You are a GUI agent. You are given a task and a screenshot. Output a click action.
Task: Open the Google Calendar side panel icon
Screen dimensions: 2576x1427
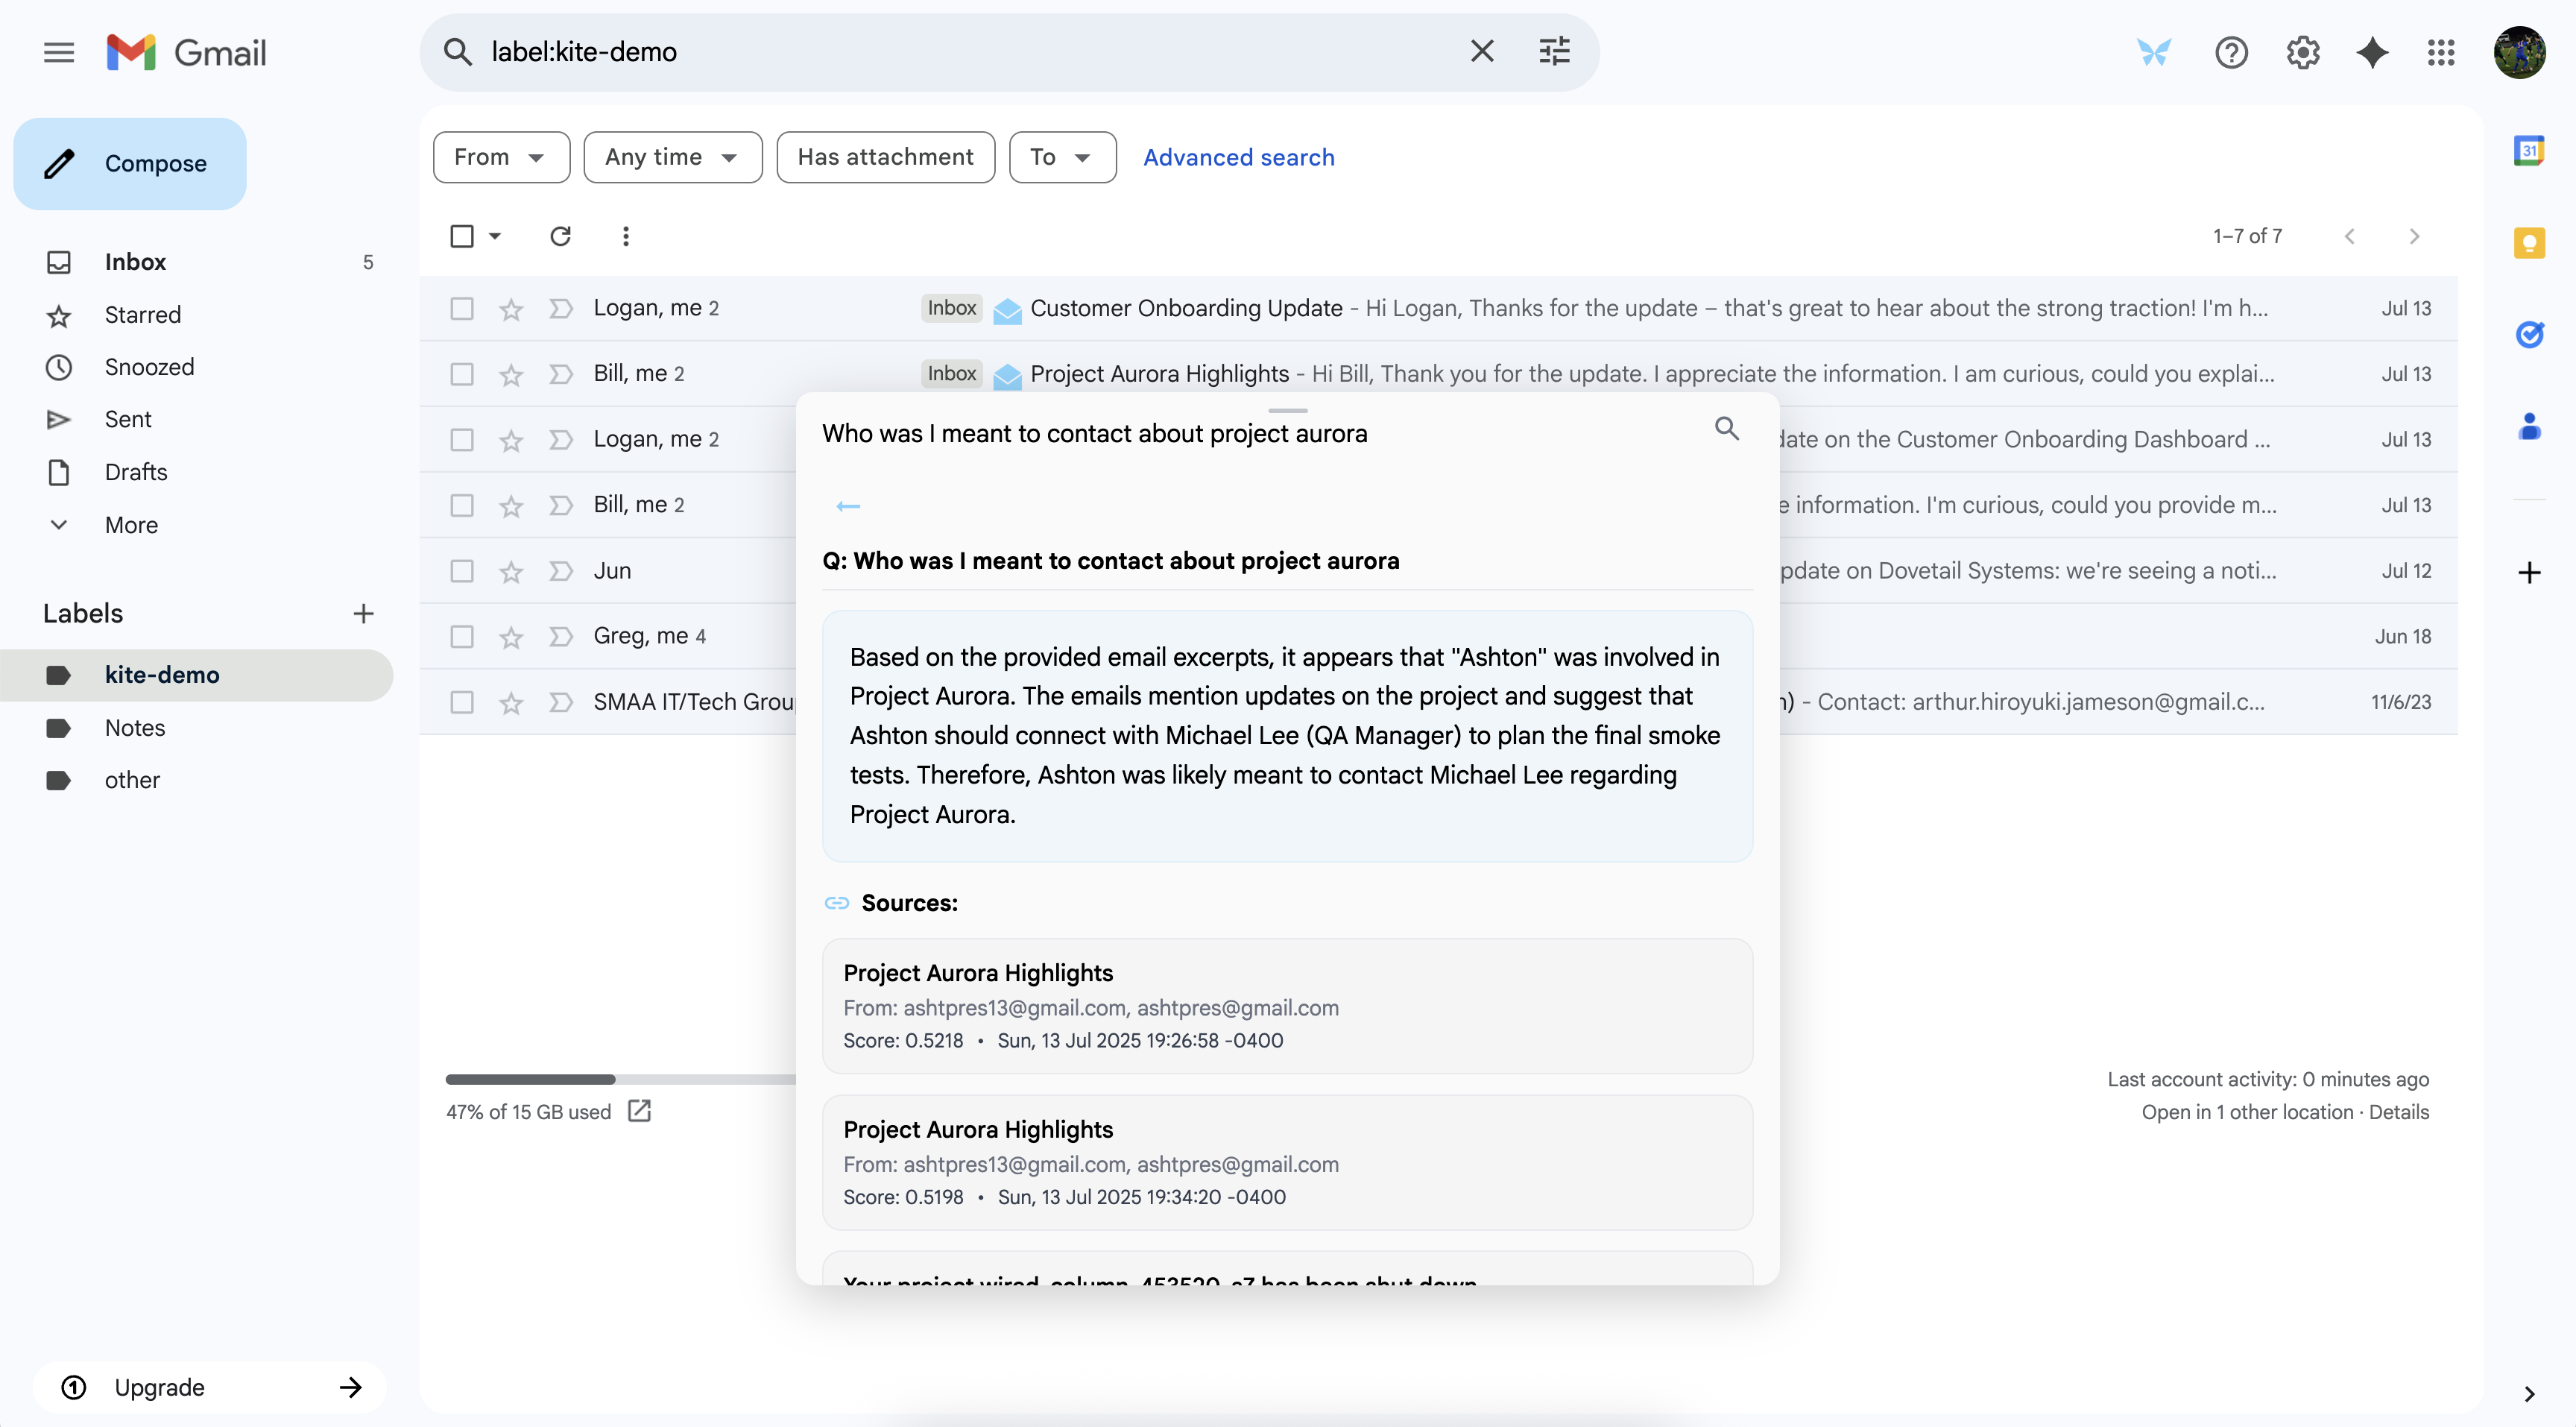tap(2528, 151)
